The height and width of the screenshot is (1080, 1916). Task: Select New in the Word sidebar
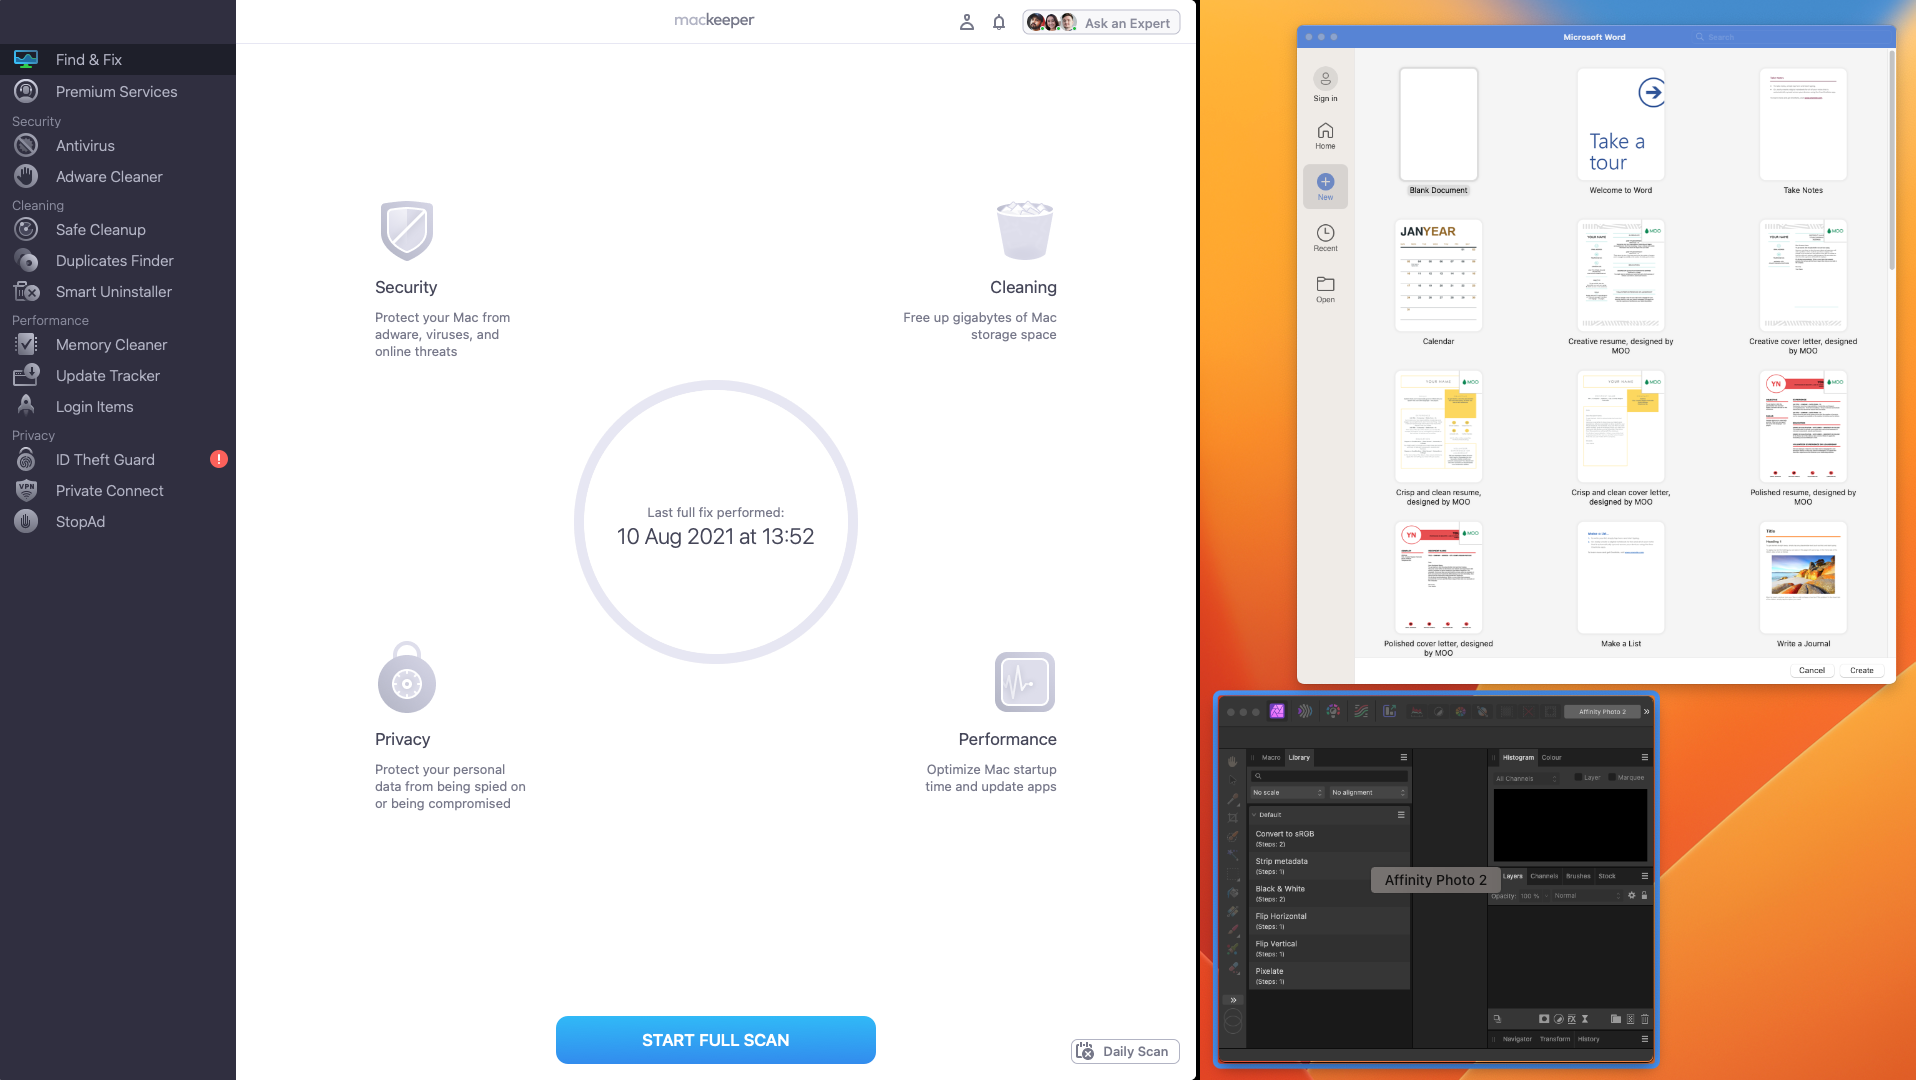pos(1325,186)
